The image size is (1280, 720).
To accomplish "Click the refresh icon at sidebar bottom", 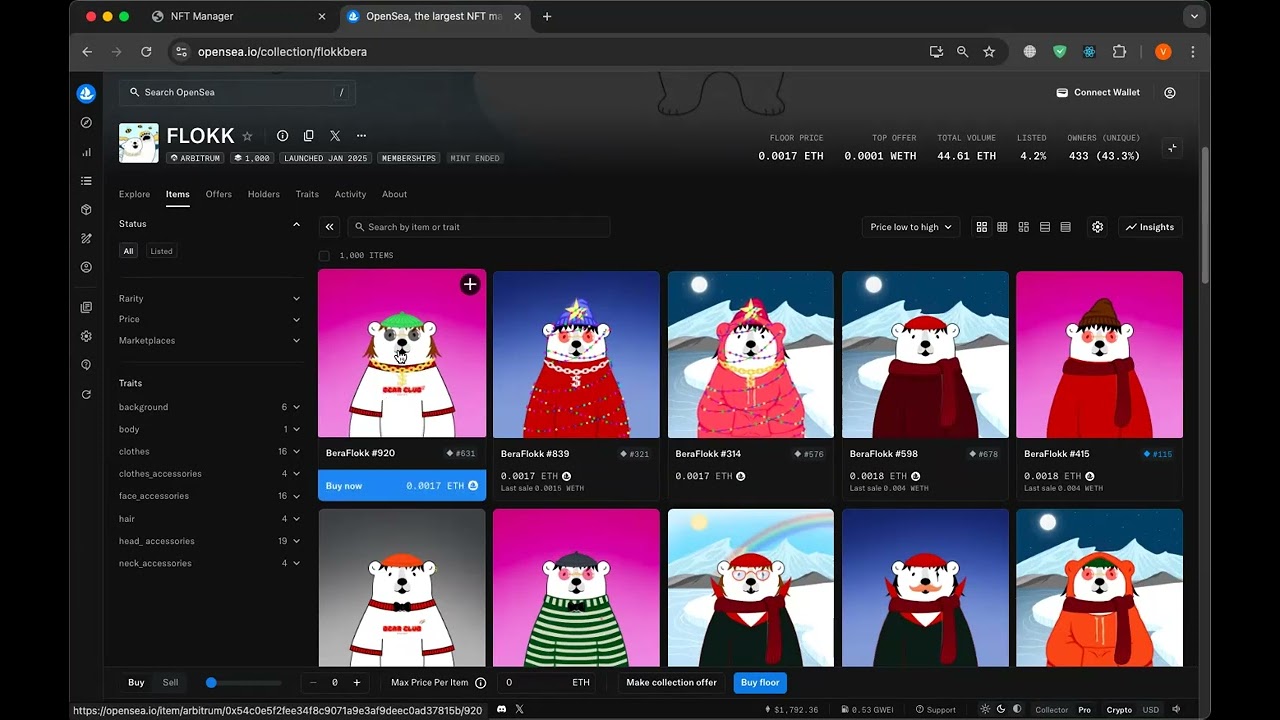I will tap(86, 395).
